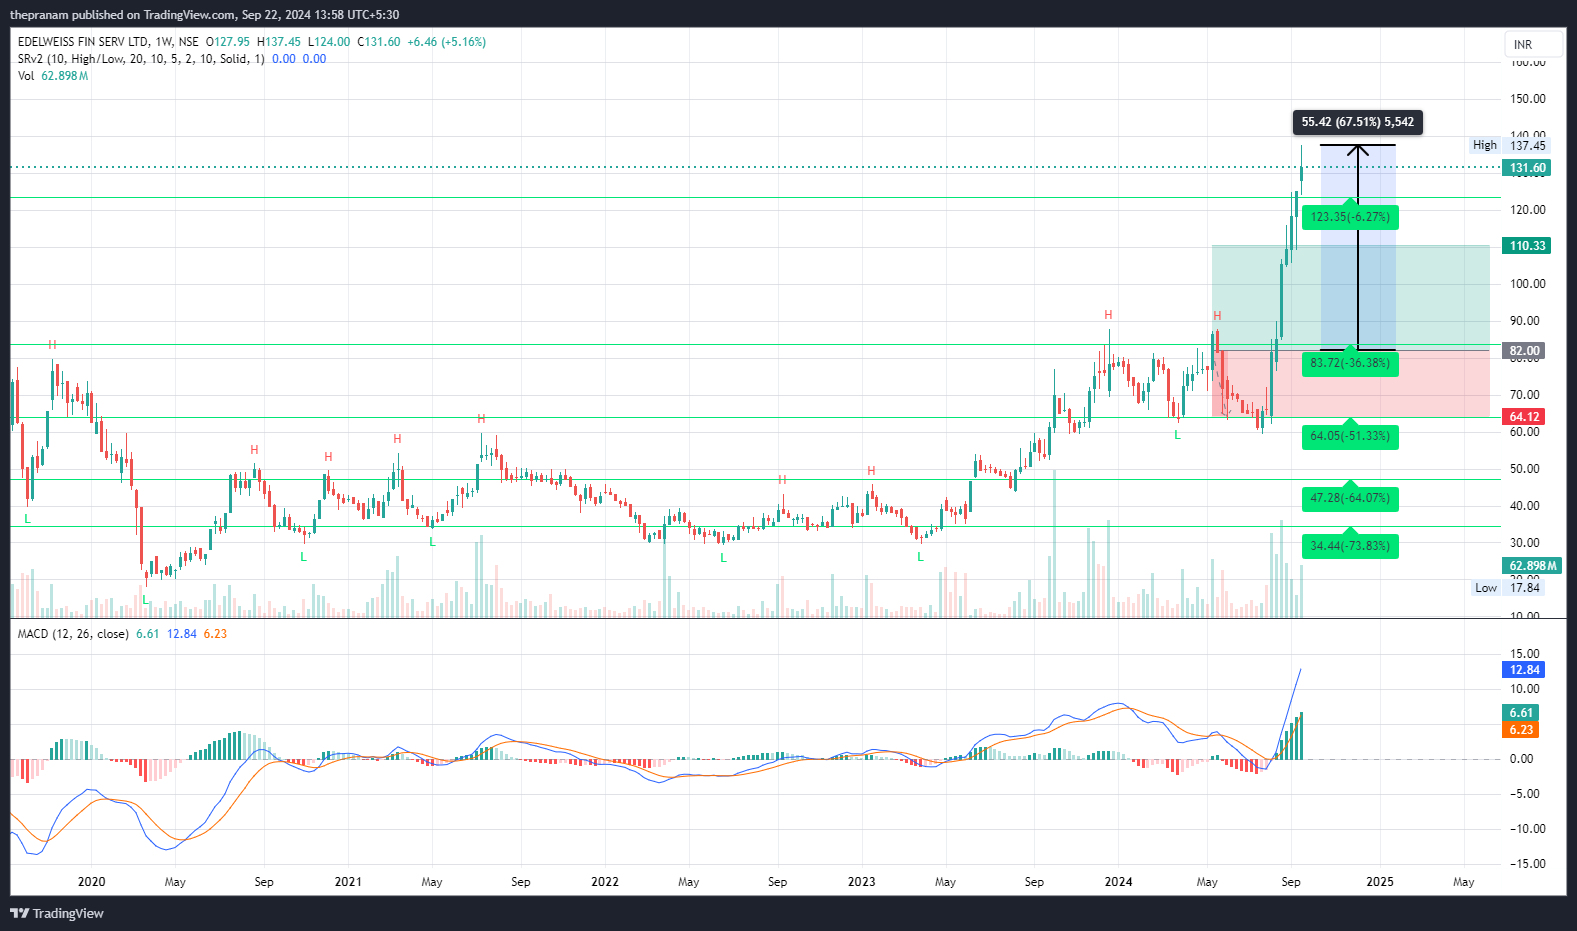Click the MACD (12, 26, close) legend

tap(73, 634)
